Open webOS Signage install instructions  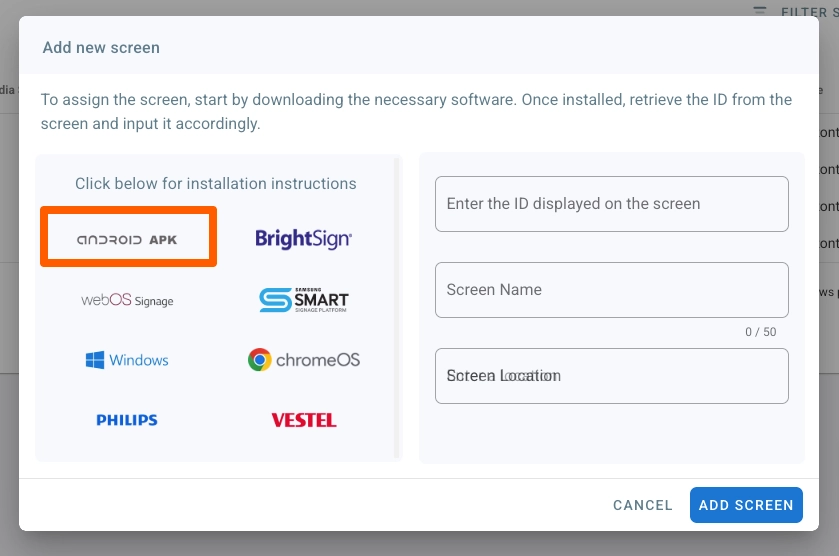[x=127, y=300]
